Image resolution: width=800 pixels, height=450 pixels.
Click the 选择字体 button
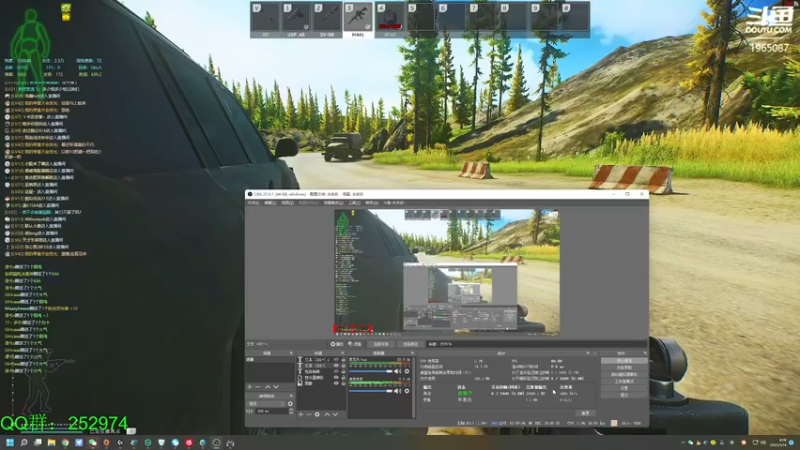[x=381, y=344]
